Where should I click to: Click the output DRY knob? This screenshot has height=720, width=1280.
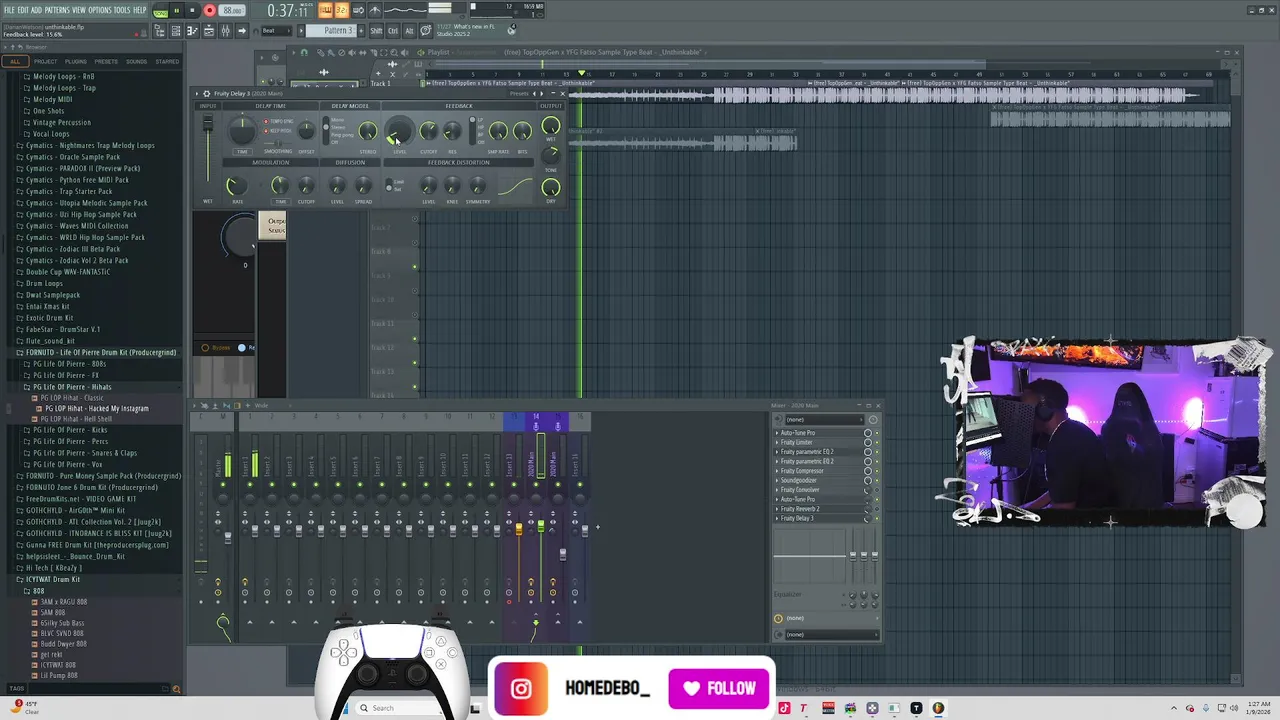point(550,187)
